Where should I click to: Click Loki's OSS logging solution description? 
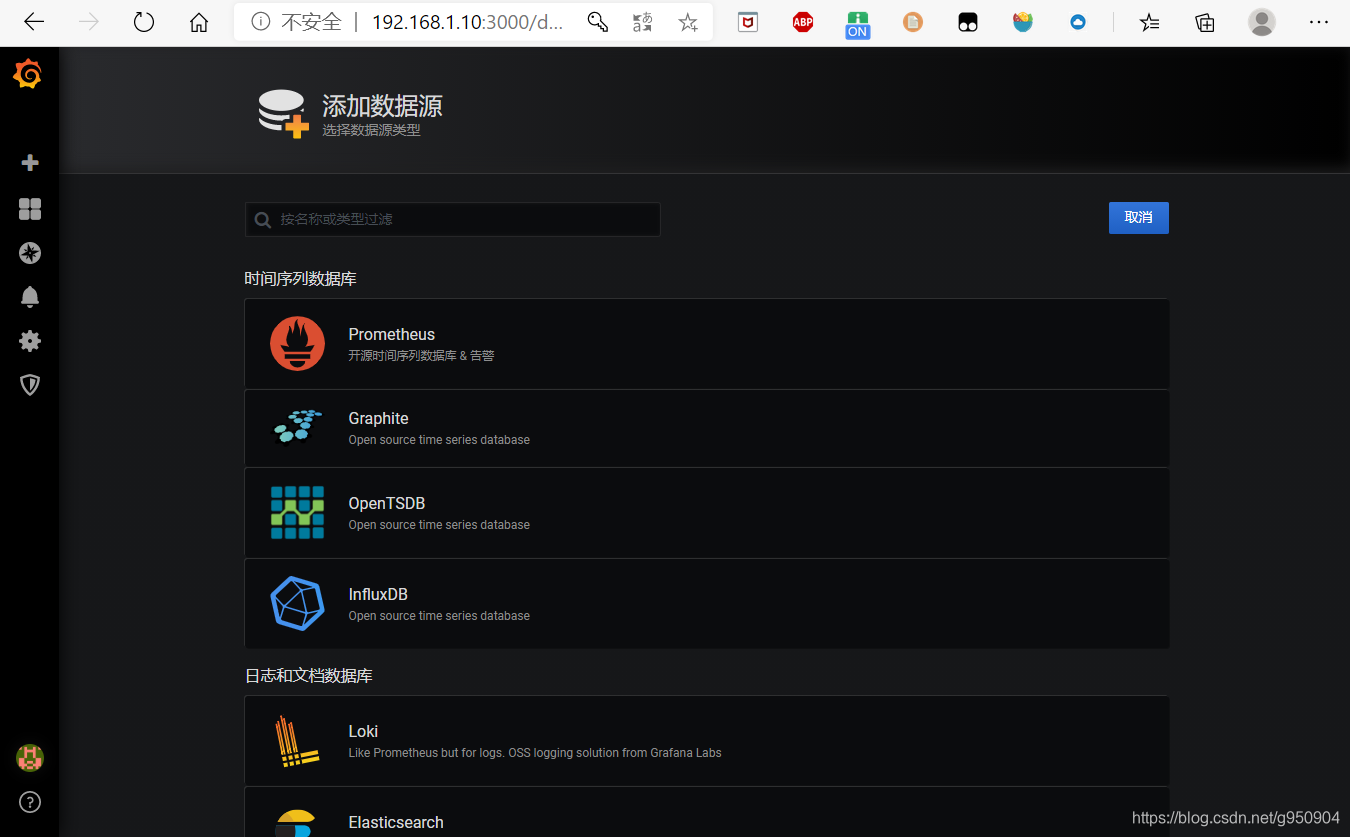(535, 753)
